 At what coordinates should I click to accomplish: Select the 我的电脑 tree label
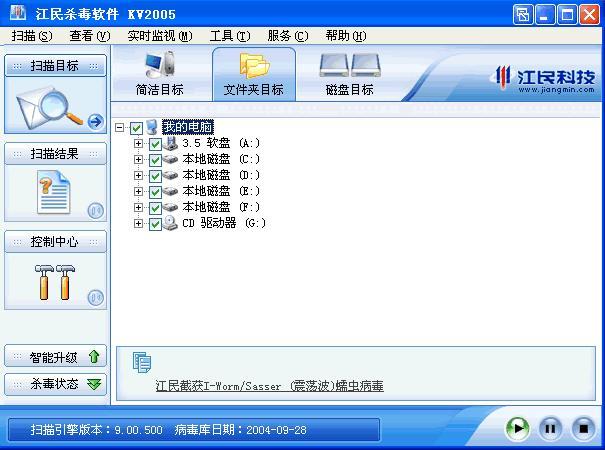(188, 127)
